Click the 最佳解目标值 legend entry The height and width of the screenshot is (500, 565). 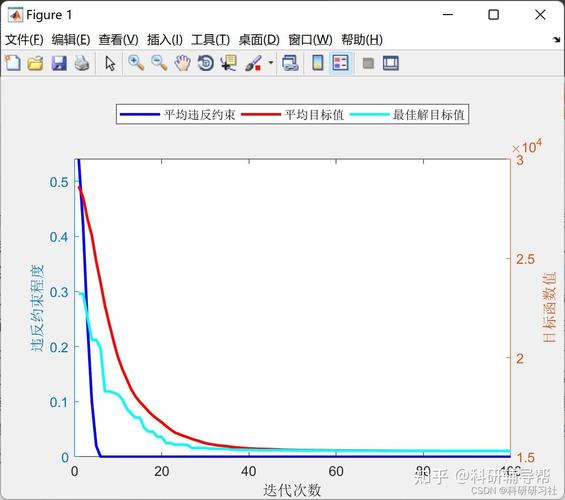click(428, 115)
